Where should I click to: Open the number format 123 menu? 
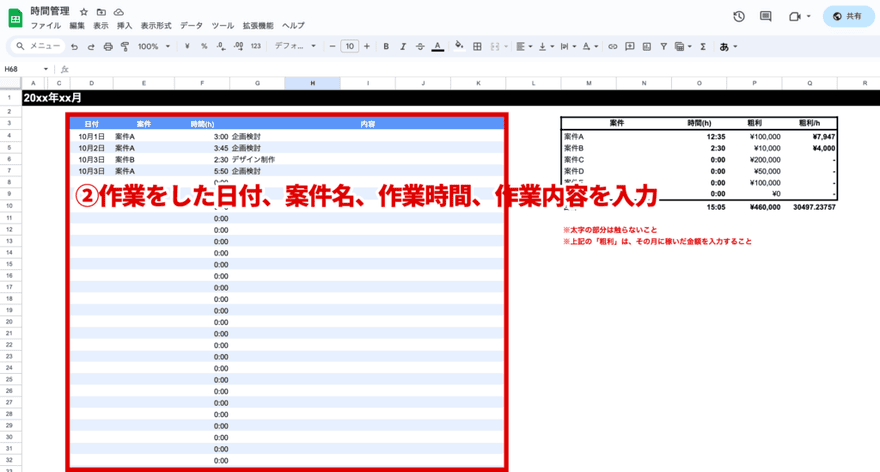[x=256, y=47]
